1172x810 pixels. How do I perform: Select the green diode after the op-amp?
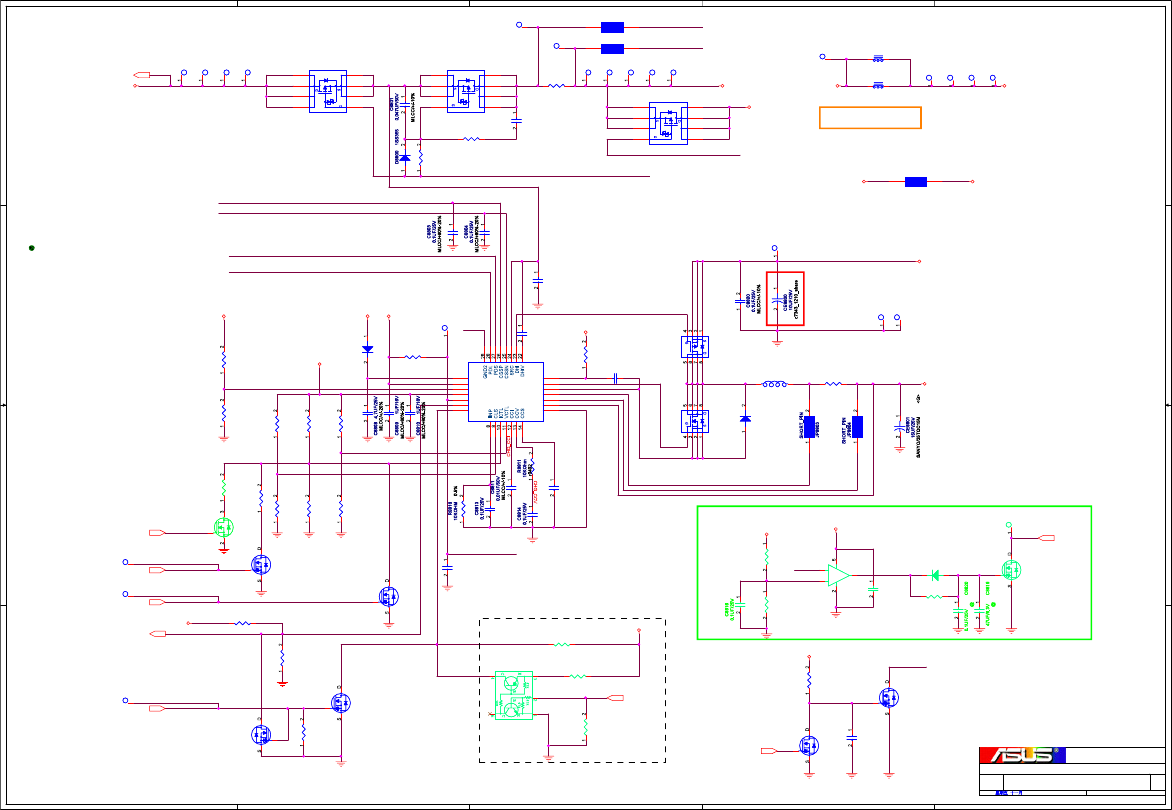click(x=934, y=575)
